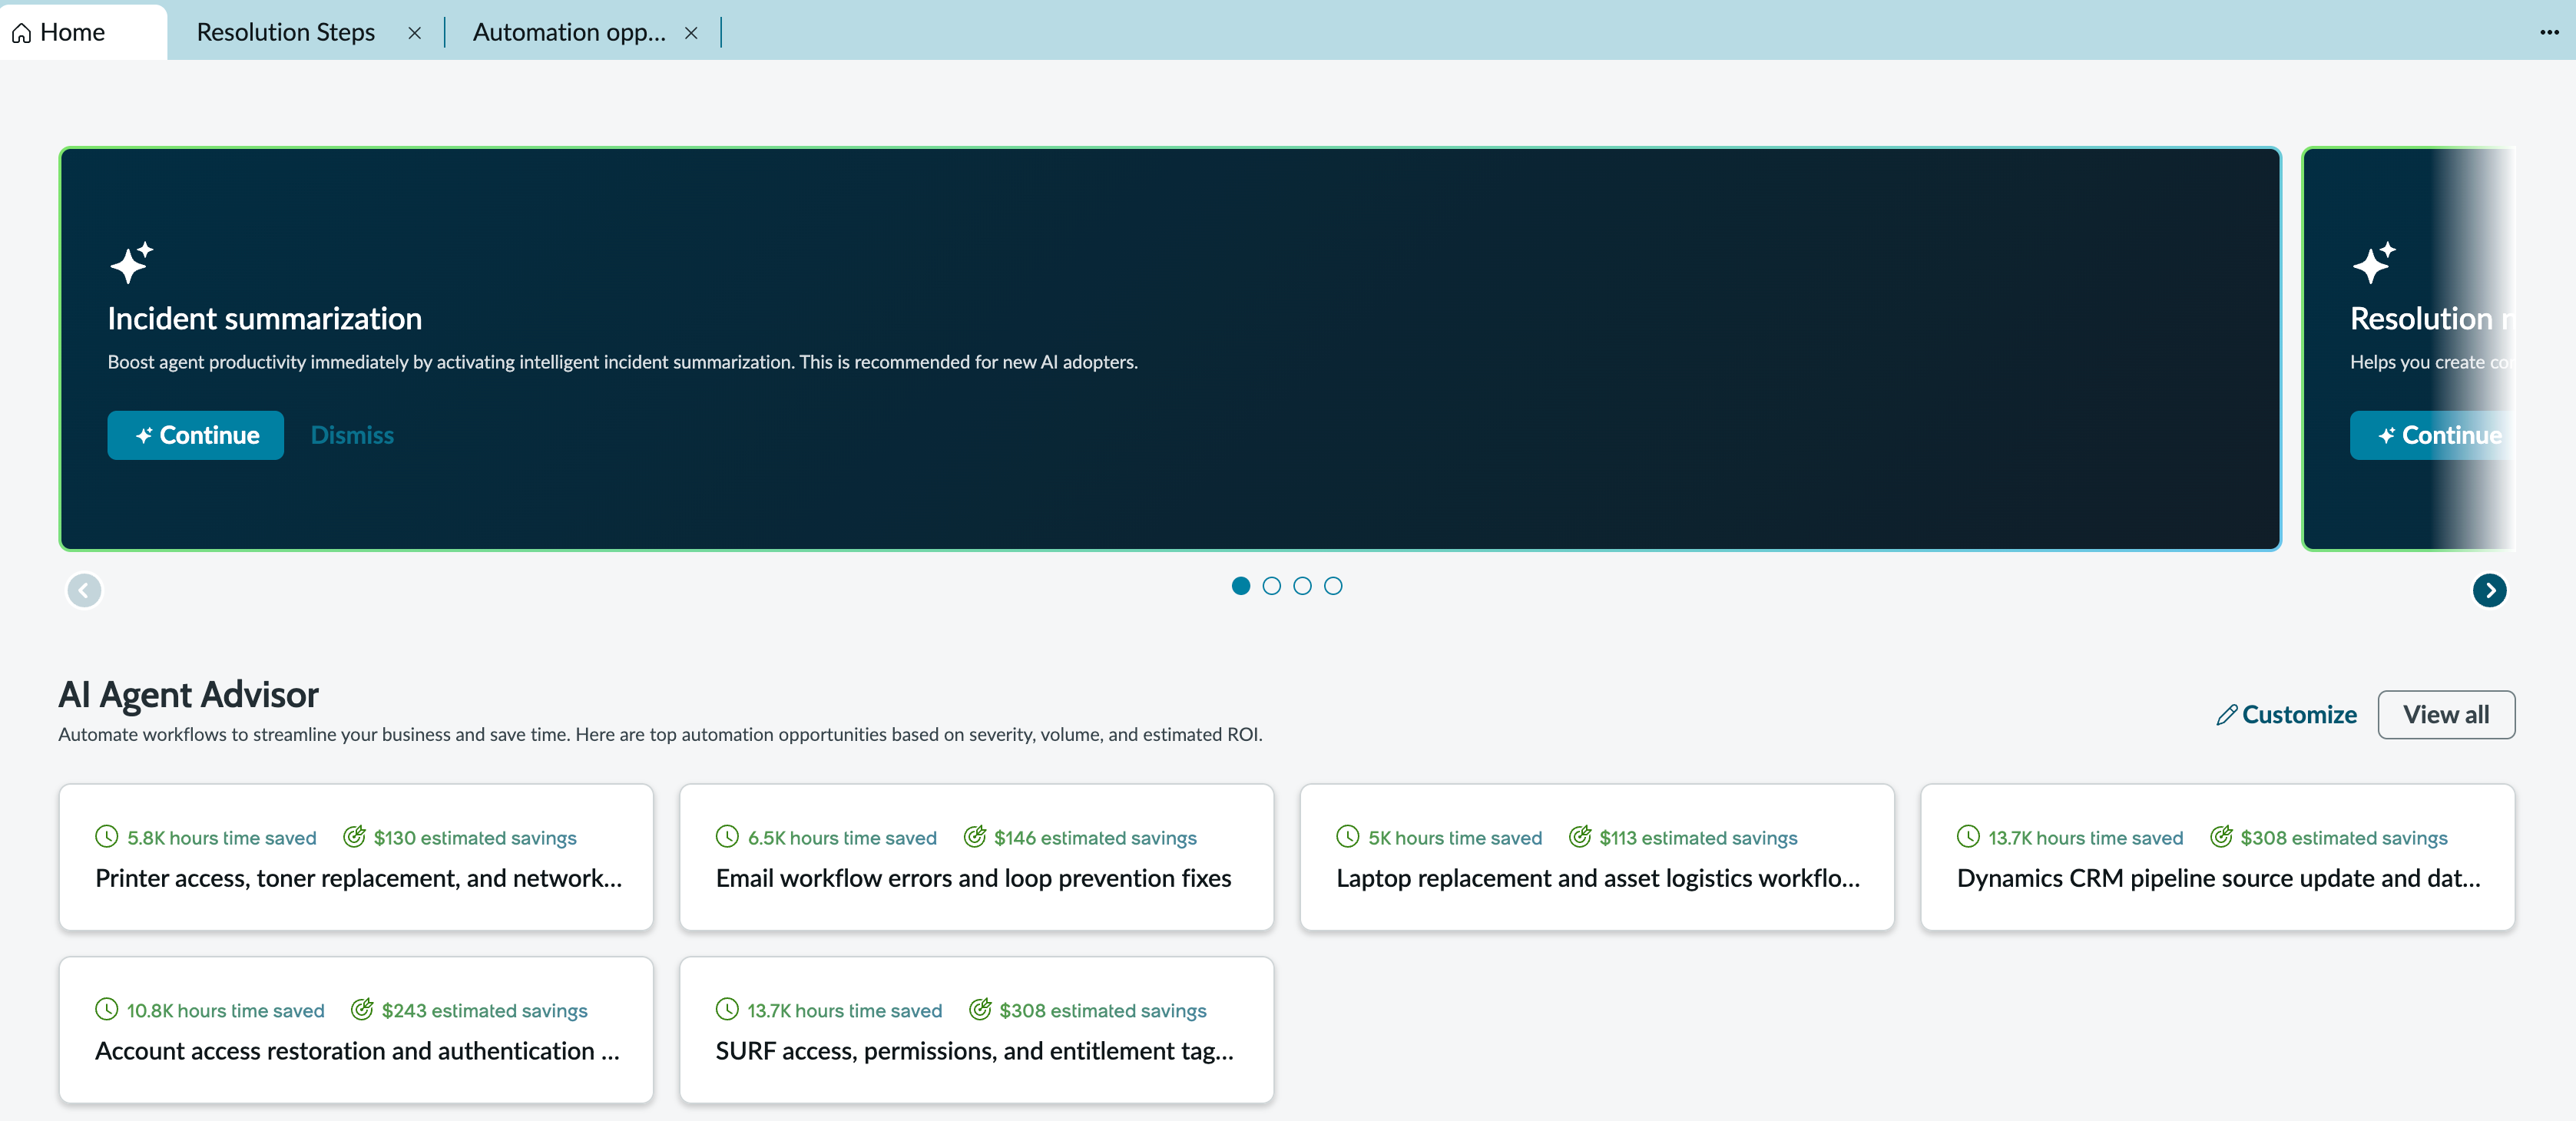Click the savings target icon beside $113
This screenshot has height=1121, width=2576.
pyautogui.click(x=1580, y=836)
